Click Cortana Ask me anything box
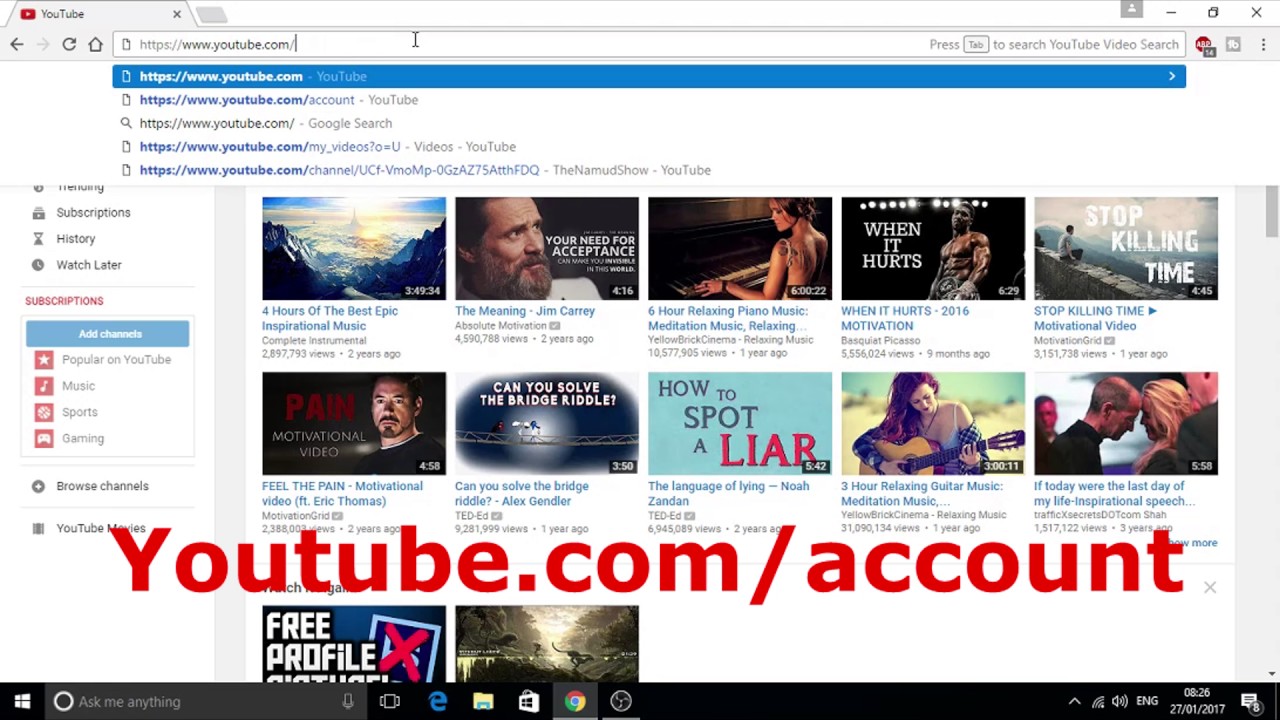 (208, 701)
